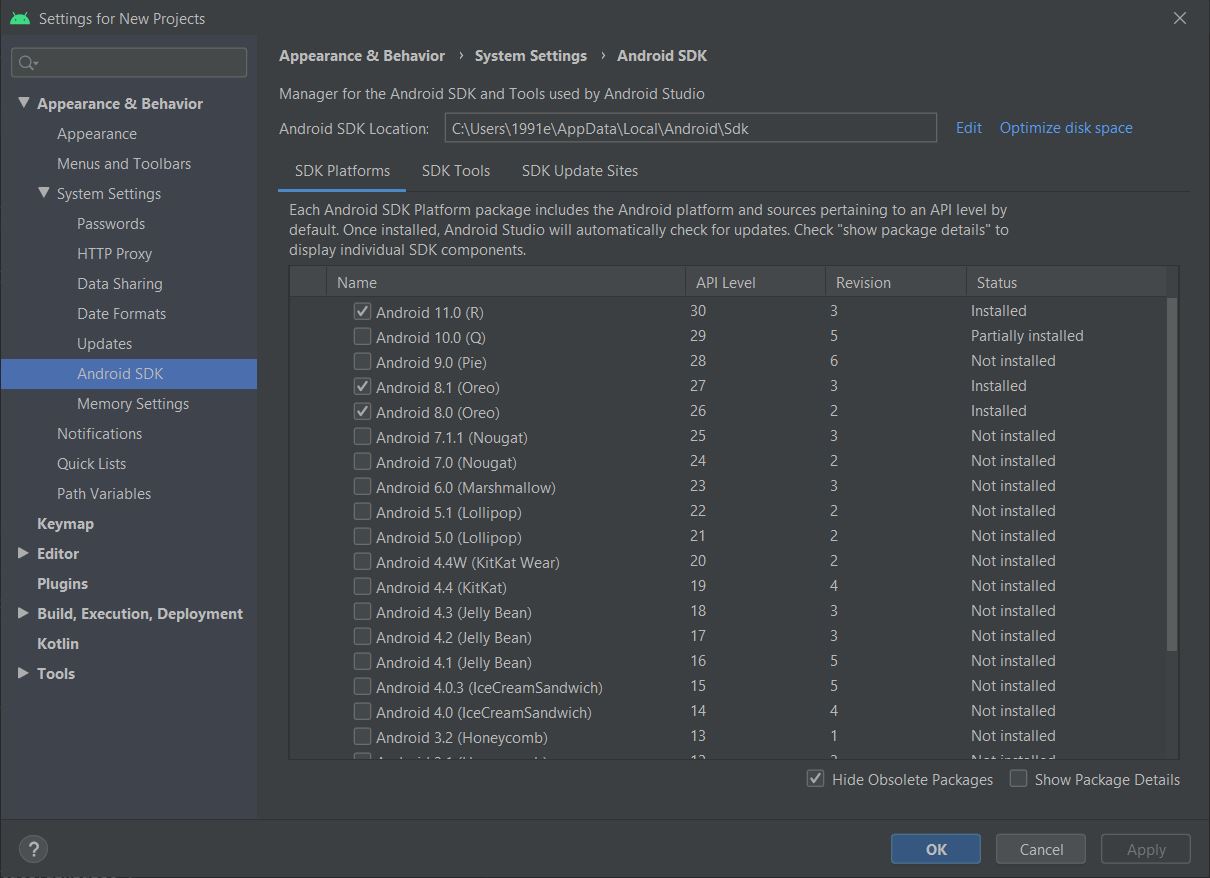Expand the Tools section arrow
The image size is (1210, 878).
[23, 673]
